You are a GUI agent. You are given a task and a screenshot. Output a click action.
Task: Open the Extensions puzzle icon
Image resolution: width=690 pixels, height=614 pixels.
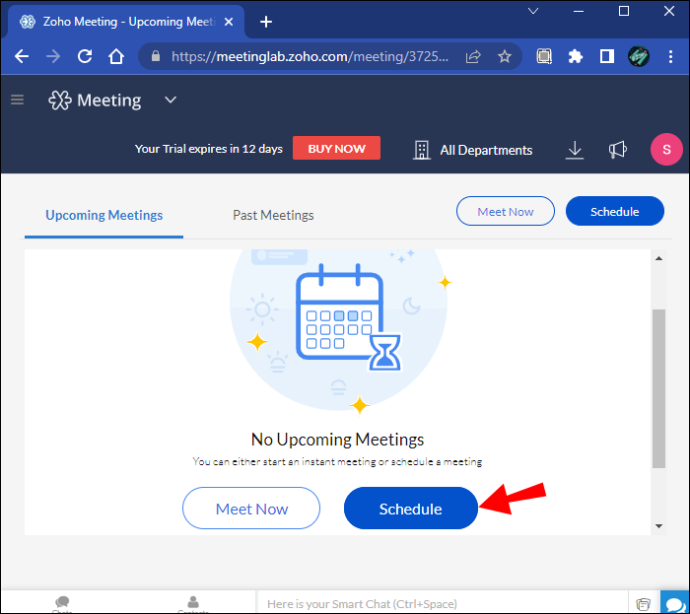point(575,56)
